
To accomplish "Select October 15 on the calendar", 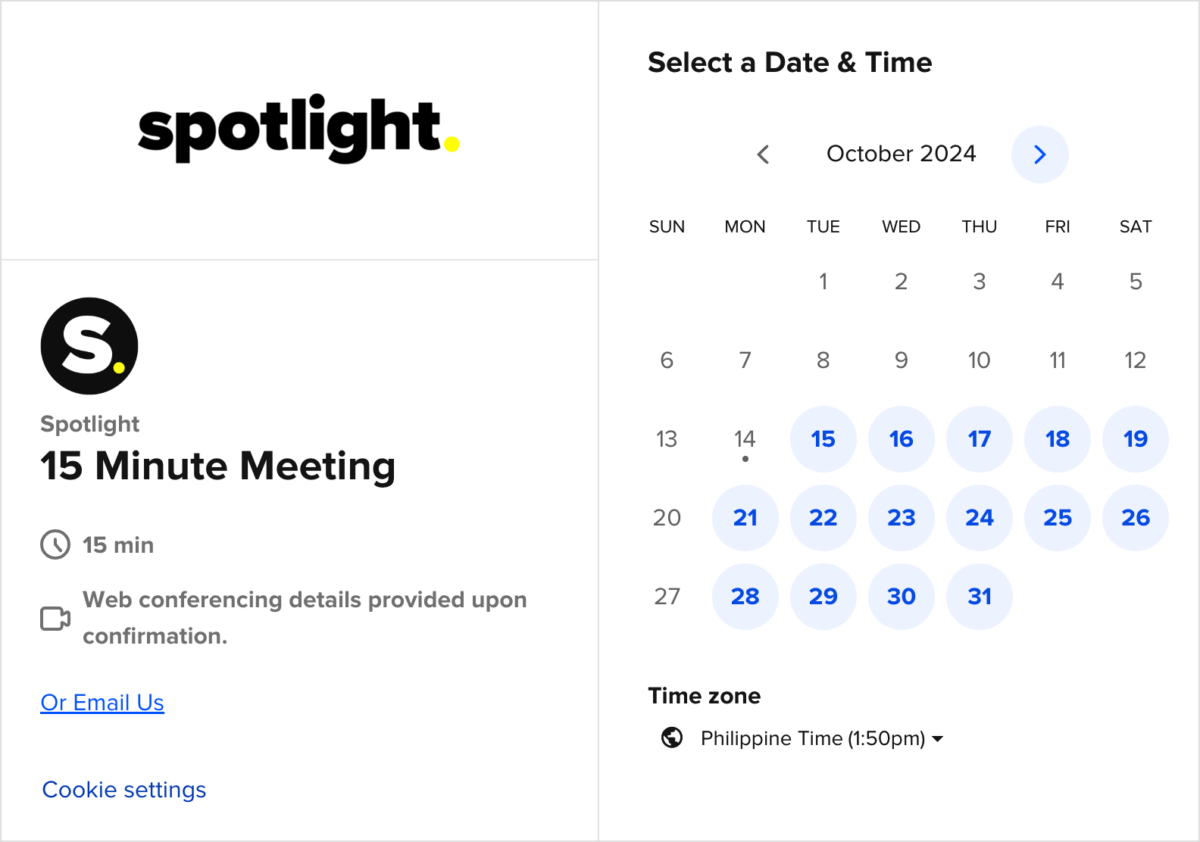I will click(823, 439).
